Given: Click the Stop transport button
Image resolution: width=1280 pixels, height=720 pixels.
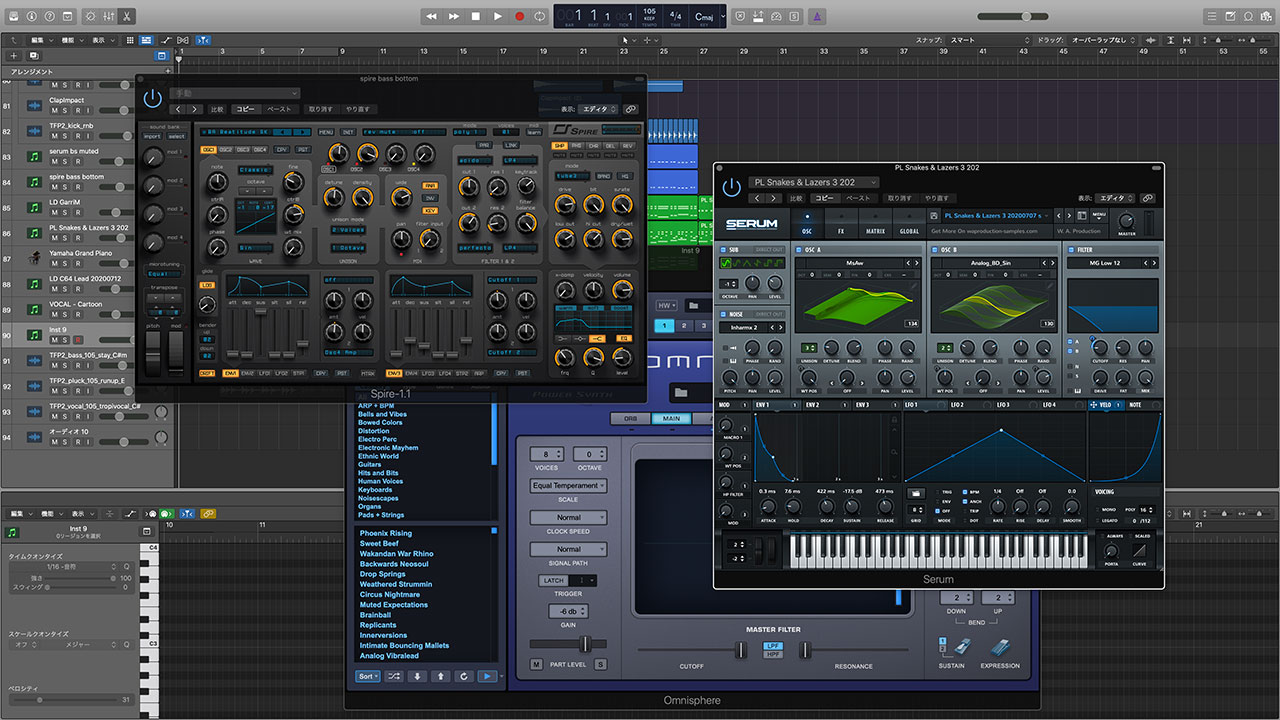Looking at the screenshot, I should pos(475,16).
